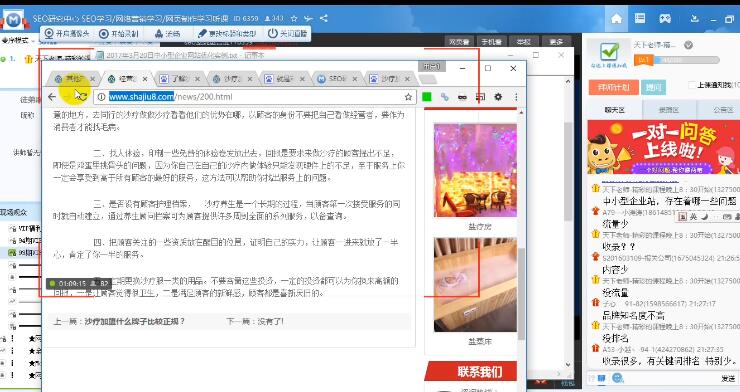Click the chat message 品牌知名度不高
Screen dimensions: 740x392
point(633,315)
